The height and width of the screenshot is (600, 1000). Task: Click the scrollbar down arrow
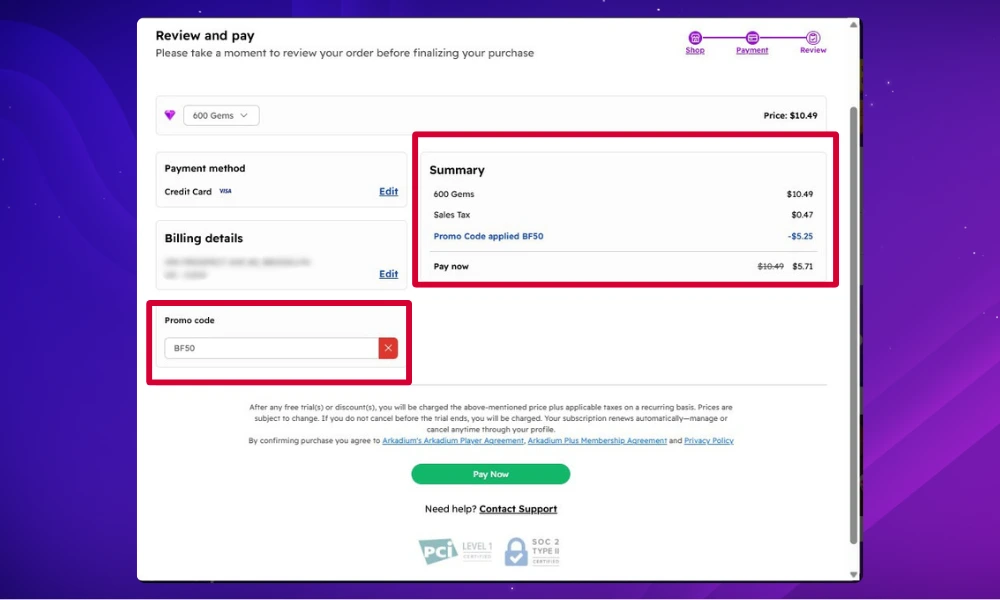tap(853, 574)
